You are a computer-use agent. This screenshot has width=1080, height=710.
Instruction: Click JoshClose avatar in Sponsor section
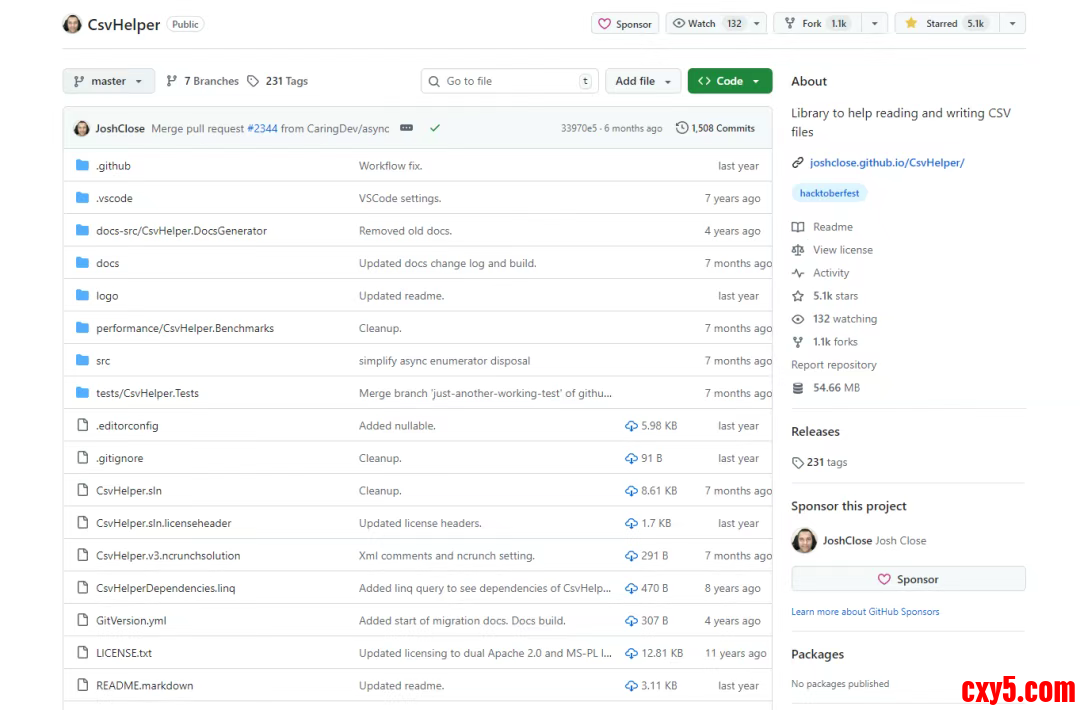tap(804, 541)
